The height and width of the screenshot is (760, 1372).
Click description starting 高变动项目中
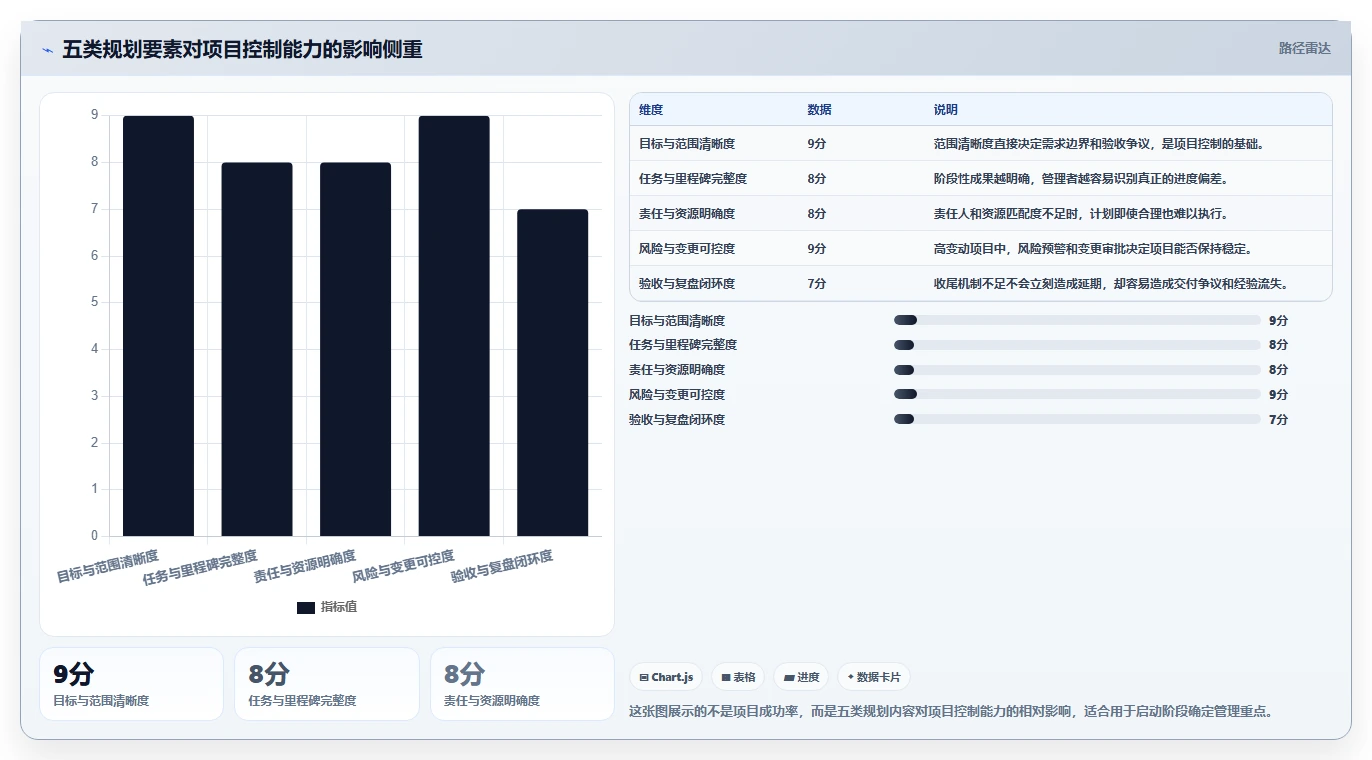[1093, 249]
